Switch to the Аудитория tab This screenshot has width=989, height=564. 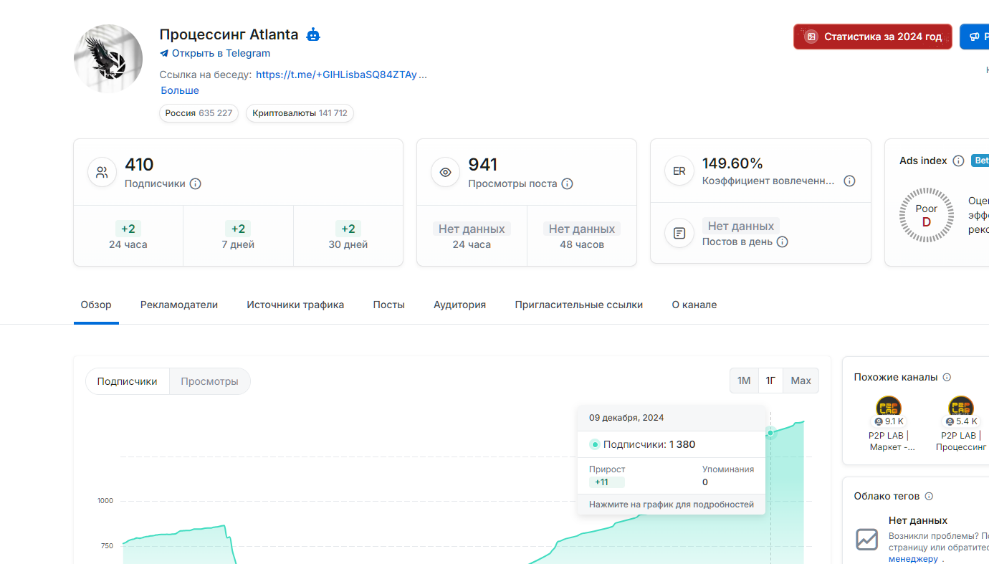pos(459,305)
